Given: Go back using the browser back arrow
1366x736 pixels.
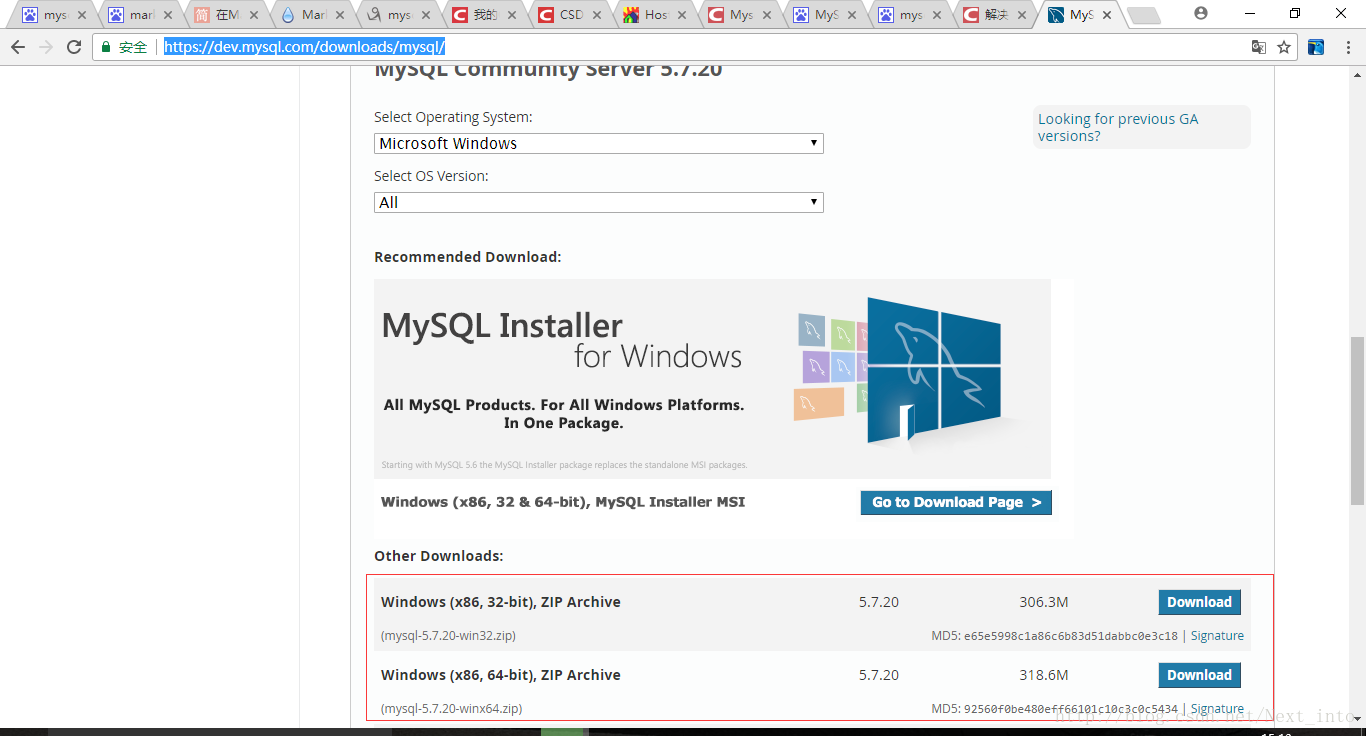Looking at the screenshot, I should (x=18, y=47).
